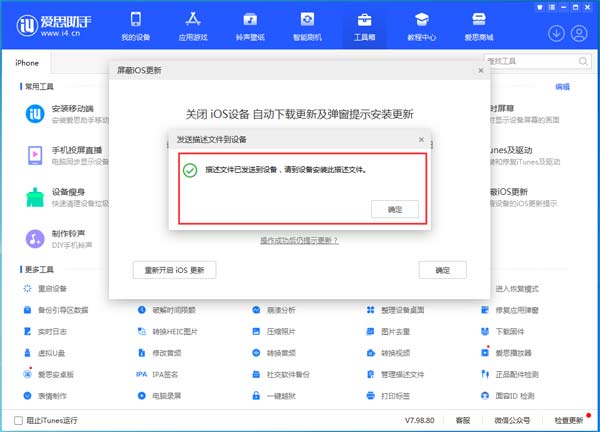
Task: Close the 发送描述文件到设备 dialog
Action: pyautogui.click(x=421, y=140)
